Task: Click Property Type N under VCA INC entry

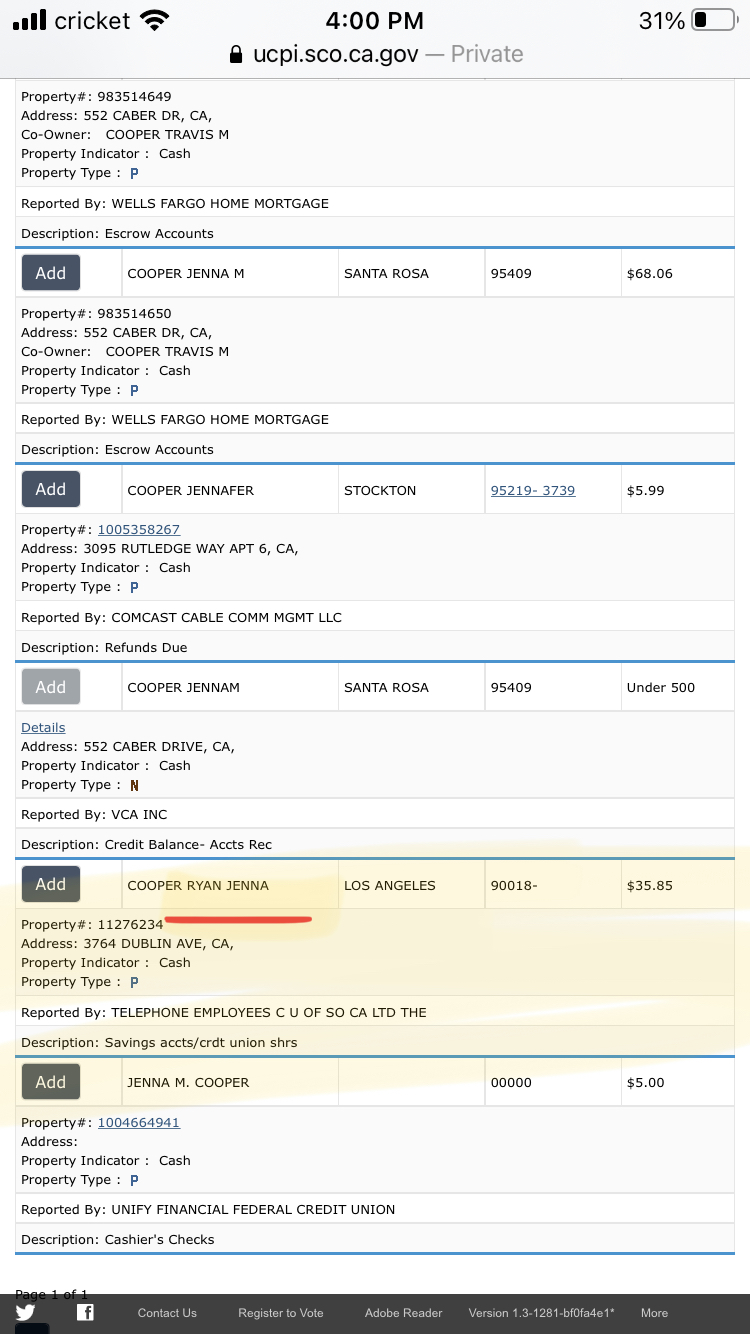Action: click(x=134, y=785)
